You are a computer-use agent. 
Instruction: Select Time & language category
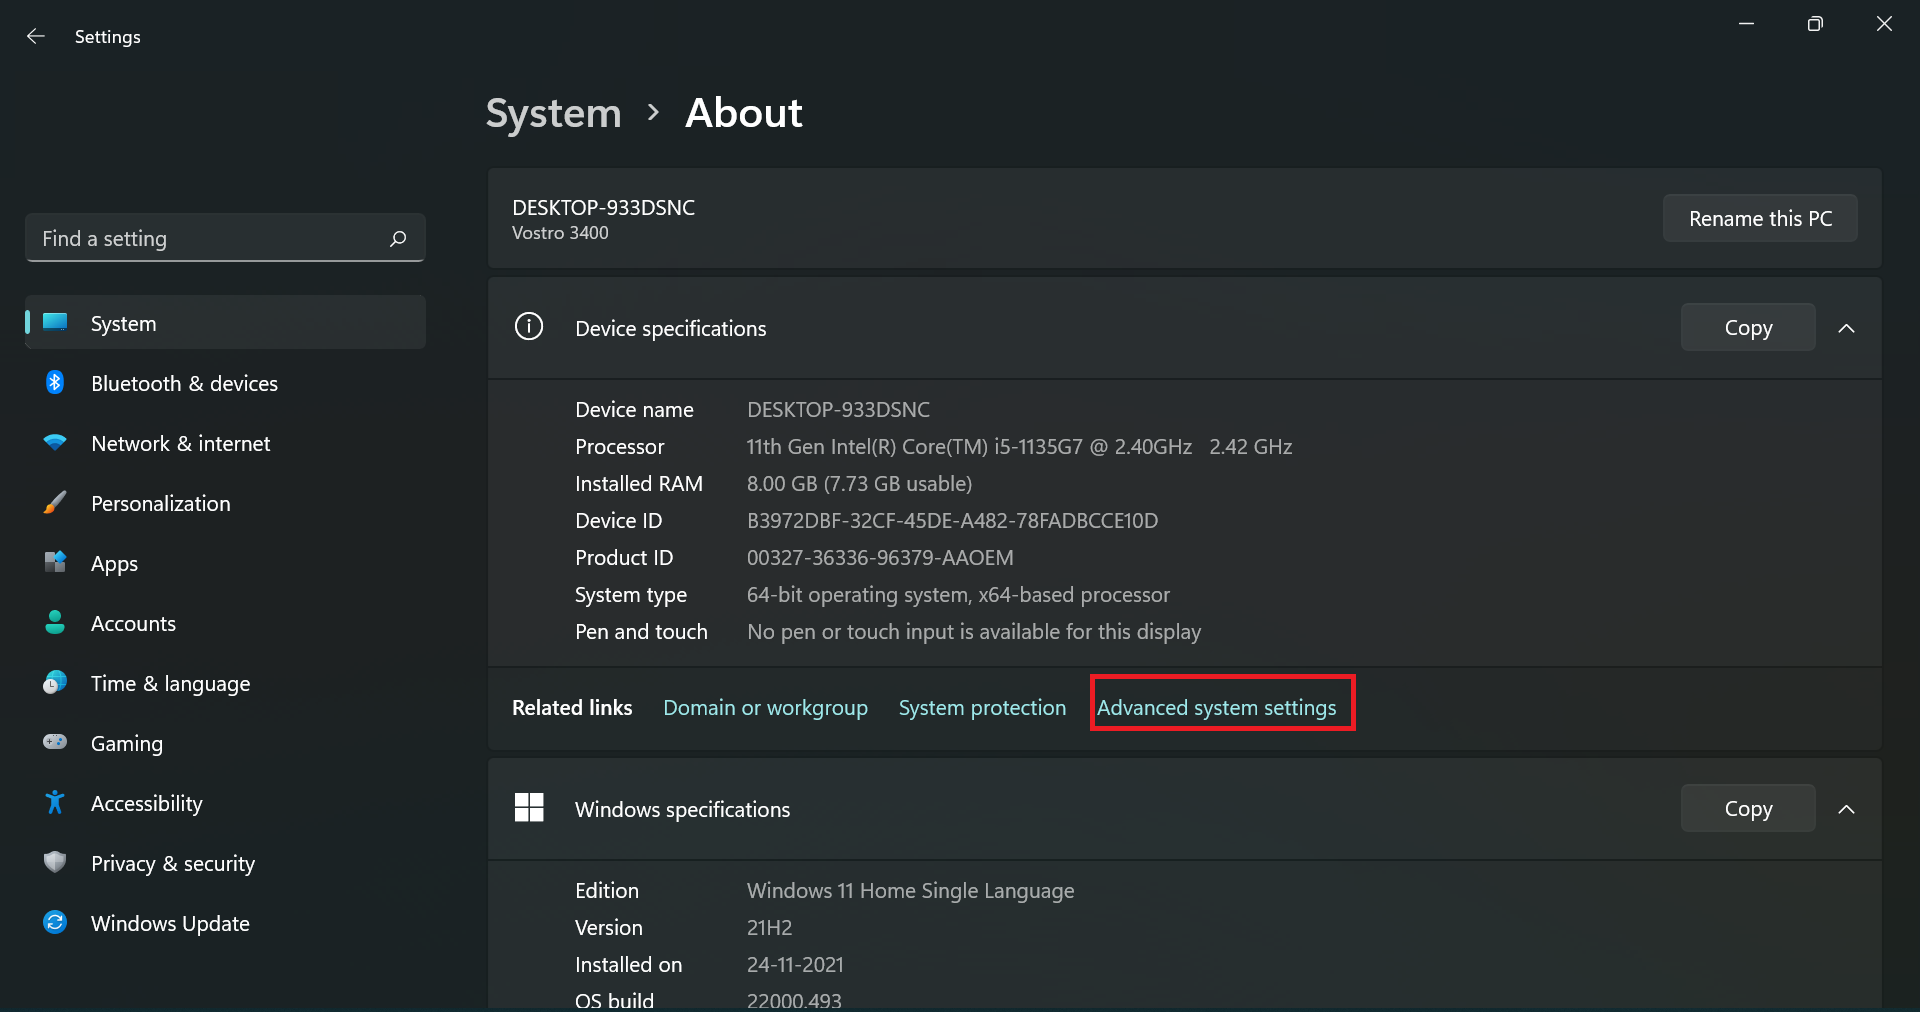(x=226, y=683)
